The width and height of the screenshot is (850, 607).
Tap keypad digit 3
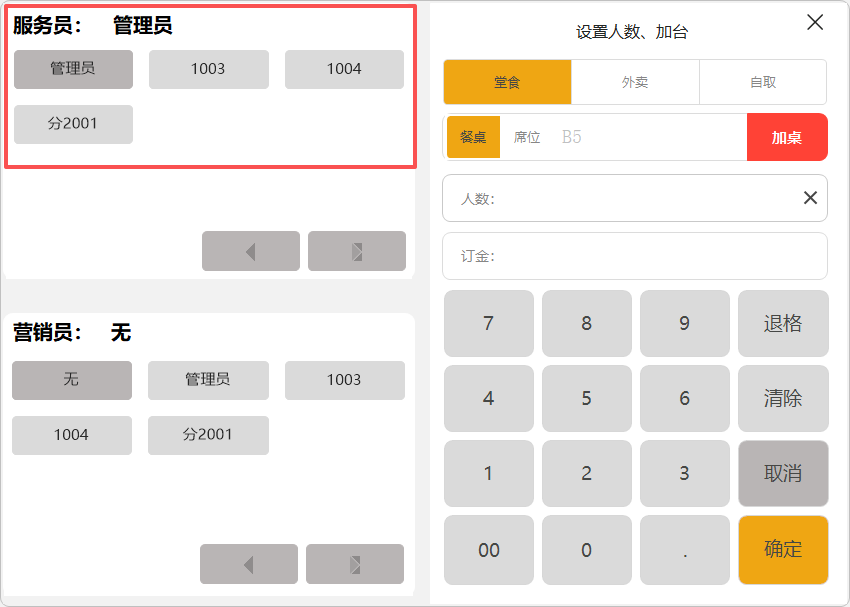685,473
